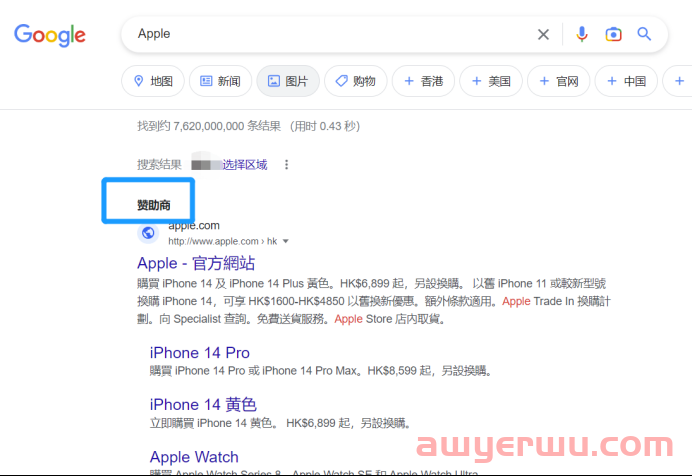
Task: Add 官网 to the search
Action: (558, 81)
